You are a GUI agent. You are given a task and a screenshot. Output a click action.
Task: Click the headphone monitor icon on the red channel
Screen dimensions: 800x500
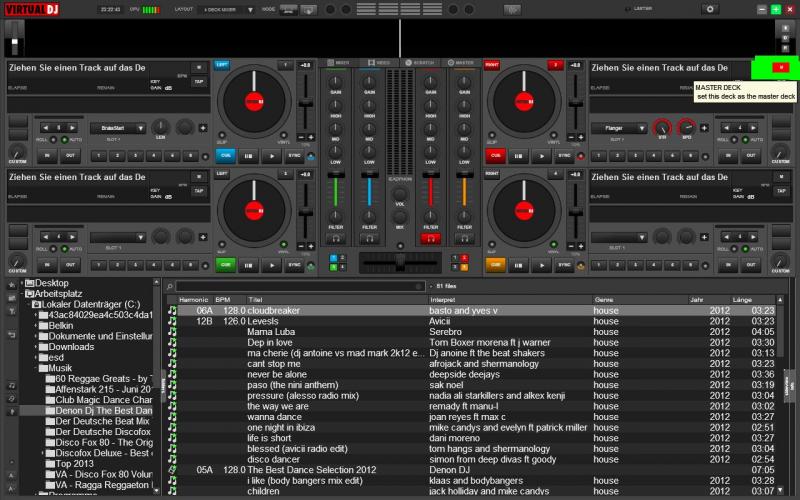pyautogui.click(x=431, y=238)
